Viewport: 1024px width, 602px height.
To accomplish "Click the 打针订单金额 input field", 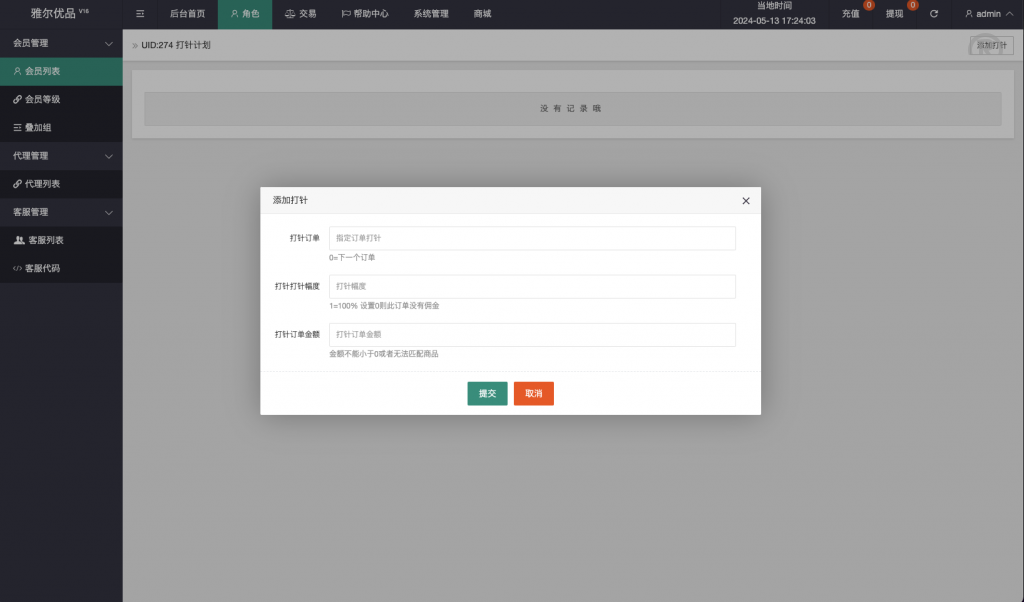I will tap(532, 334).
